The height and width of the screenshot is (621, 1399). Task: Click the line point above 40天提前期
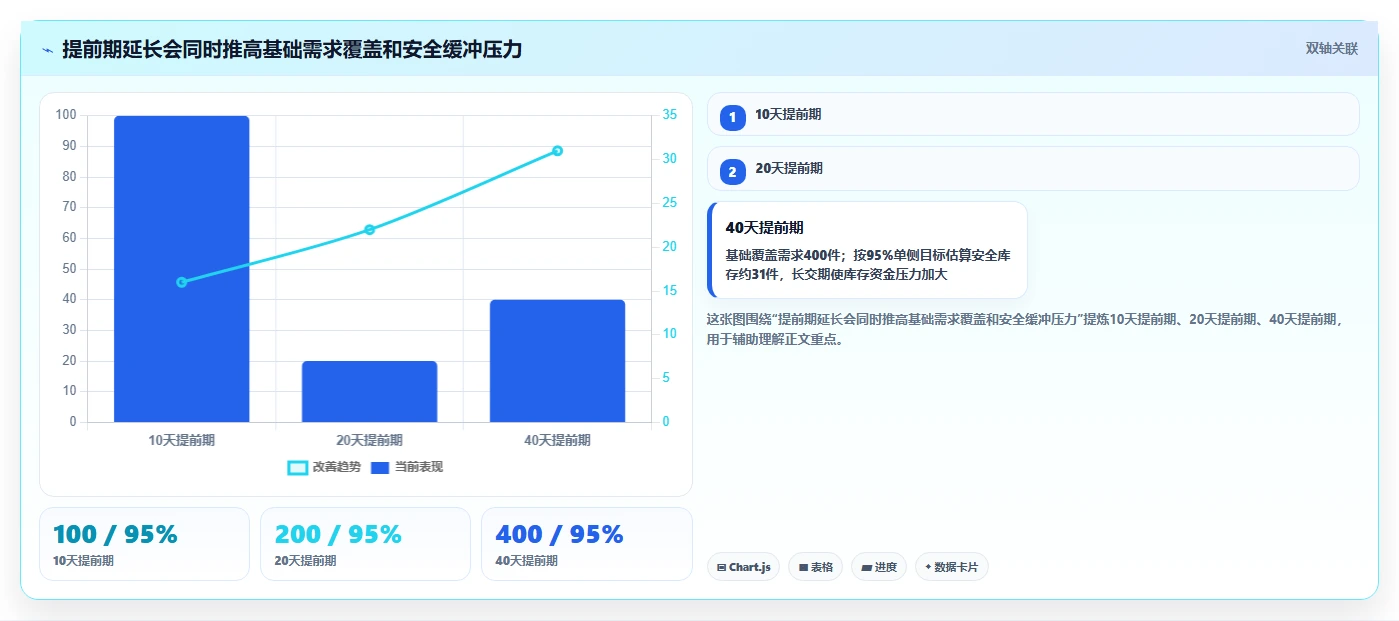coord(557,151)
